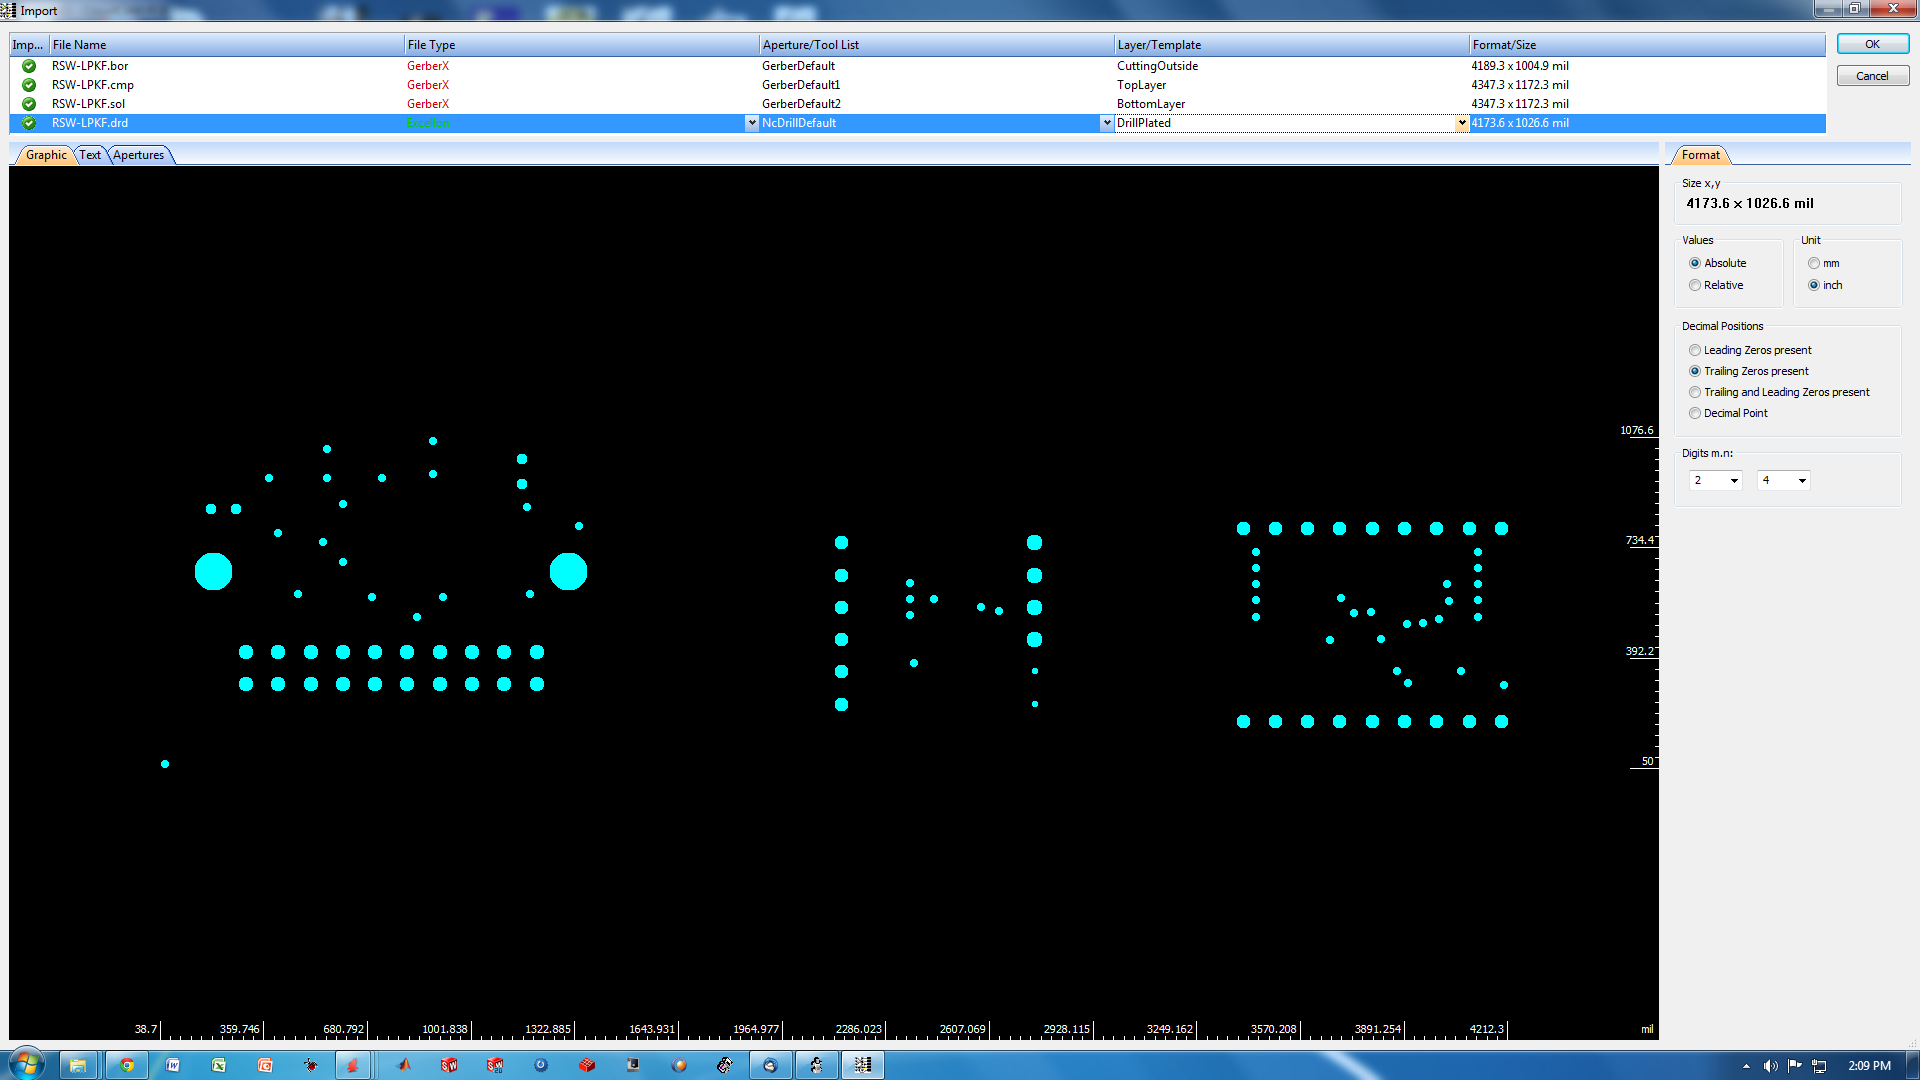Screen dimensions: 1920x1080
Task: Open Microsoft Word from taskbar
Action: (173, 1065)
